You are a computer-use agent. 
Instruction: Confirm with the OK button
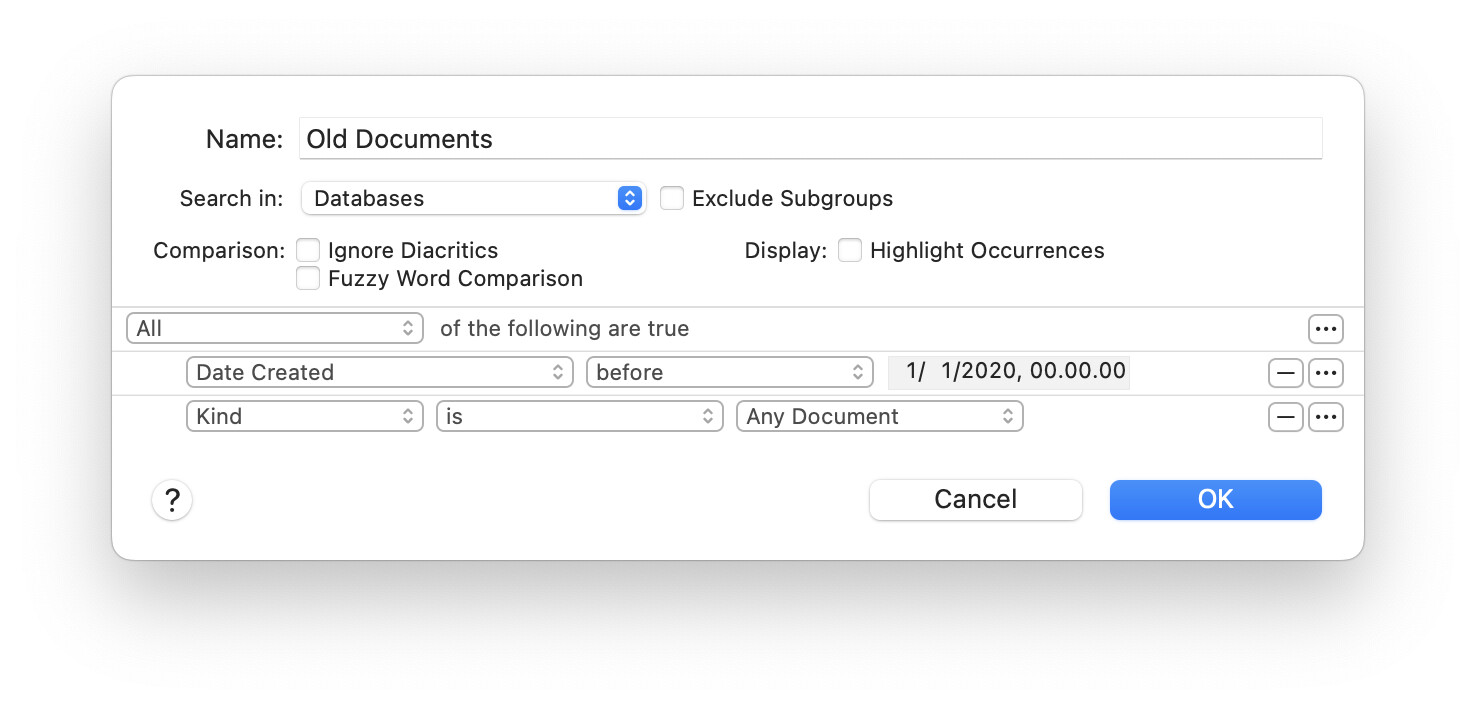1215,500
